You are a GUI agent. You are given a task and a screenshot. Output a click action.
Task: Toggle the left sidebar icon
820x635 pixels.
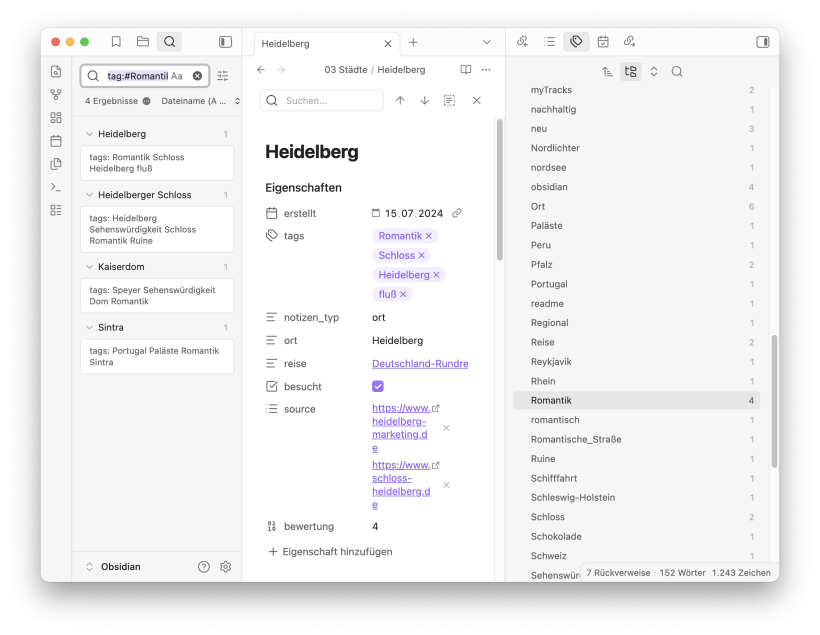point(225,42)
